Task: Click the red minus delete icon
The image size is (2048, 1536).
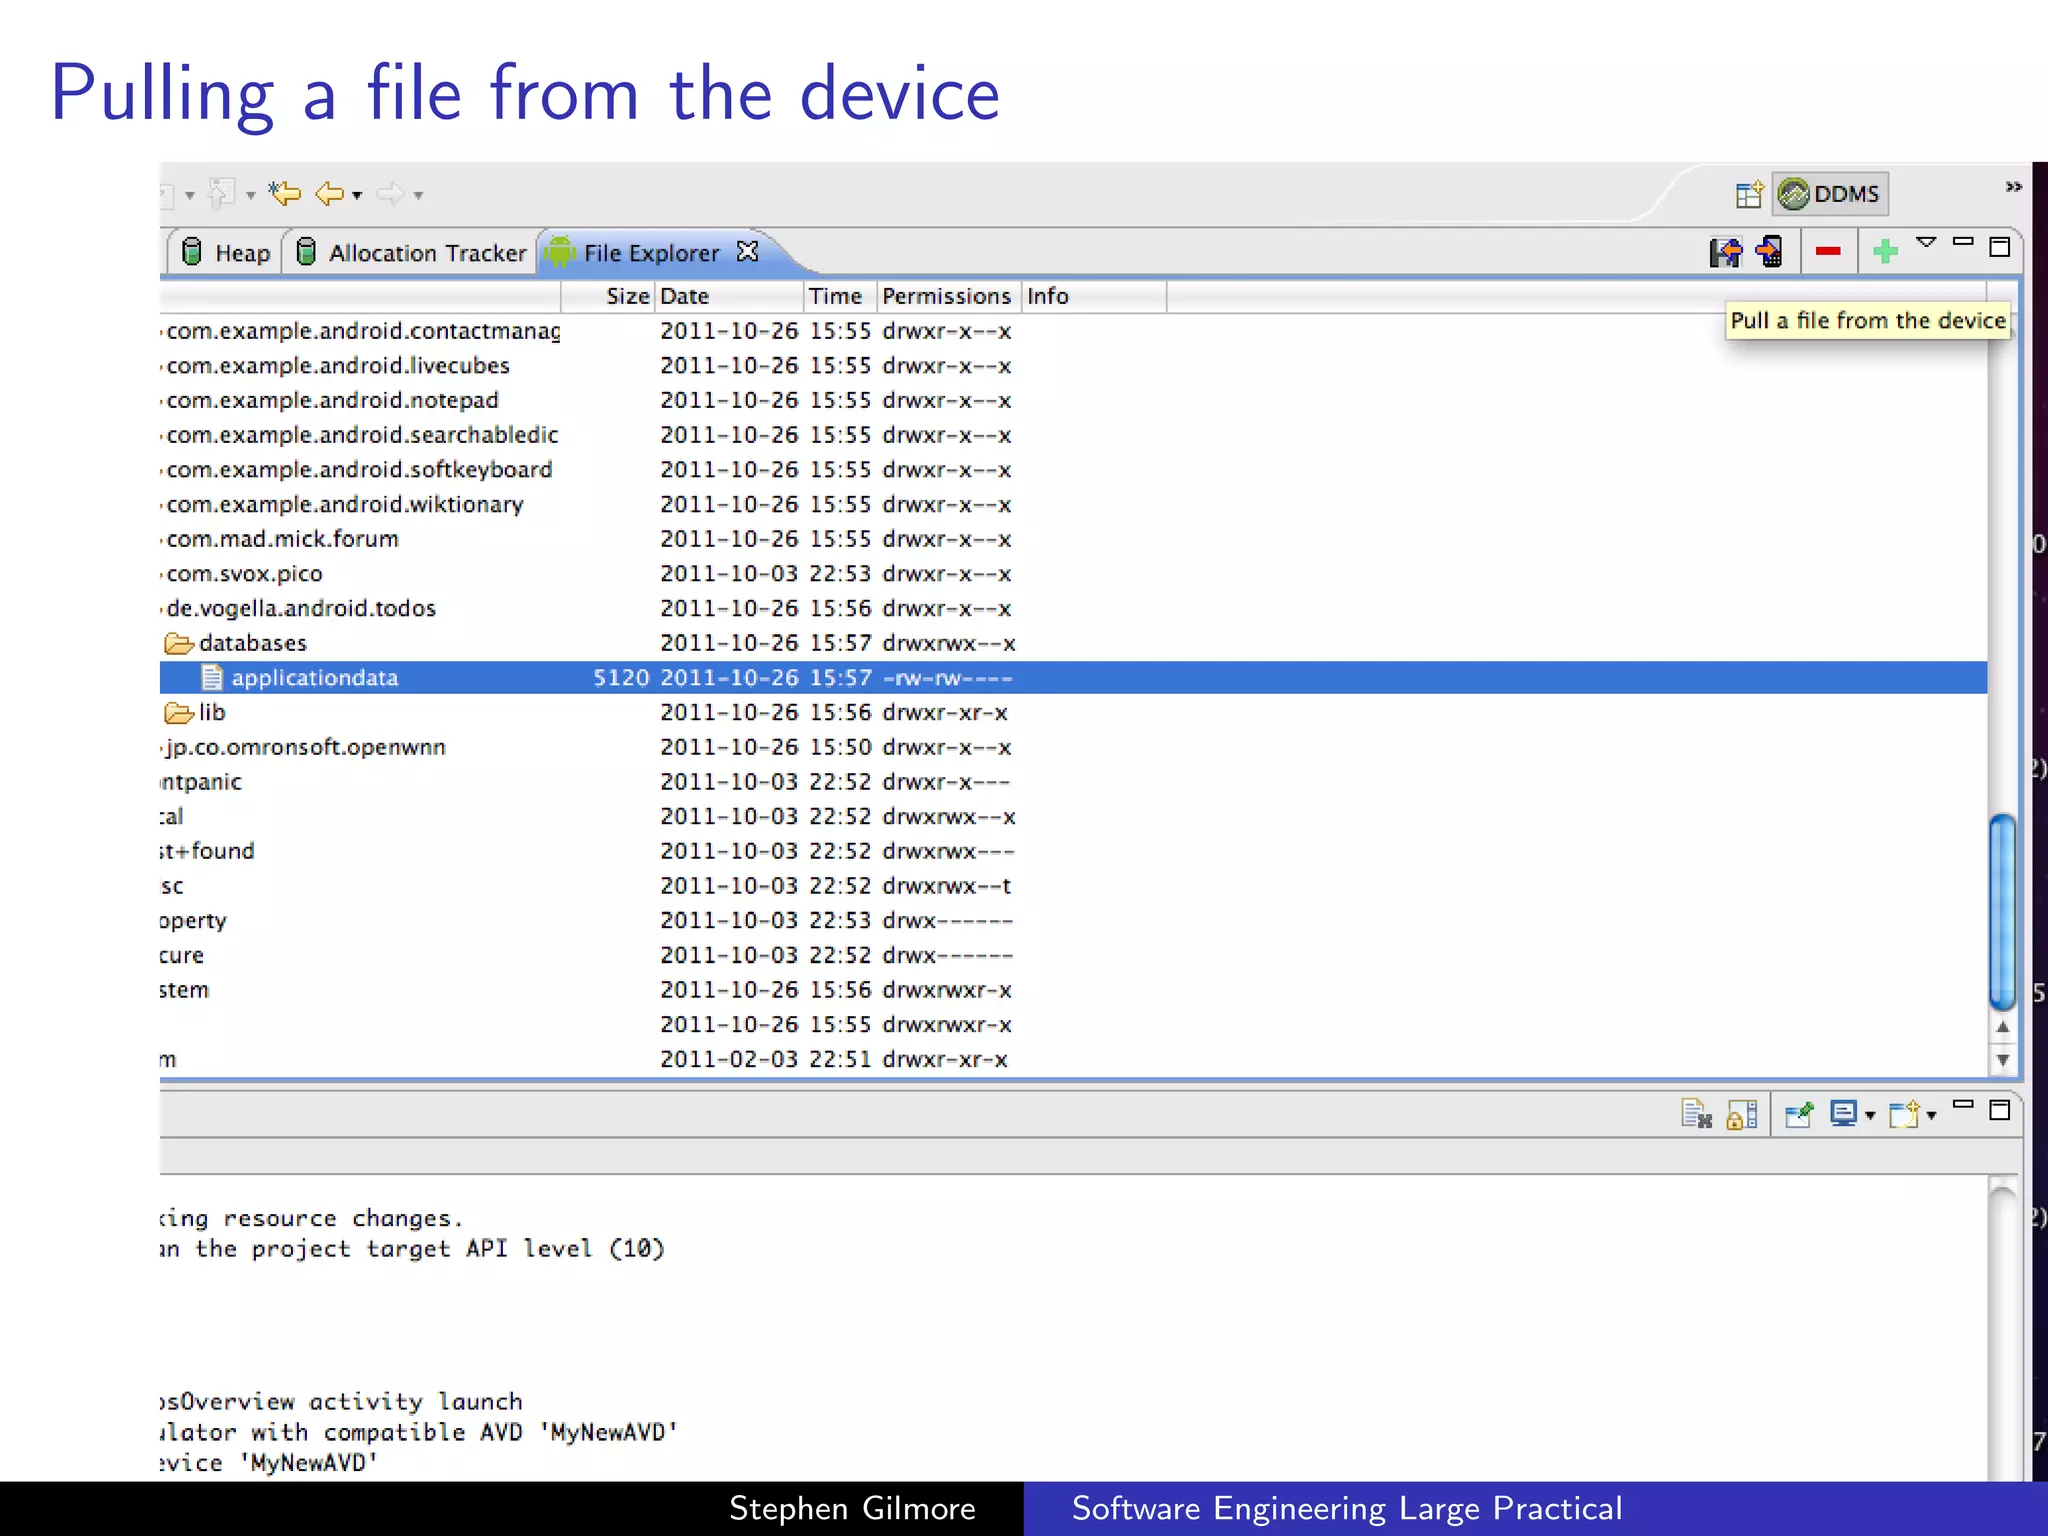Action: (1828, 251)
